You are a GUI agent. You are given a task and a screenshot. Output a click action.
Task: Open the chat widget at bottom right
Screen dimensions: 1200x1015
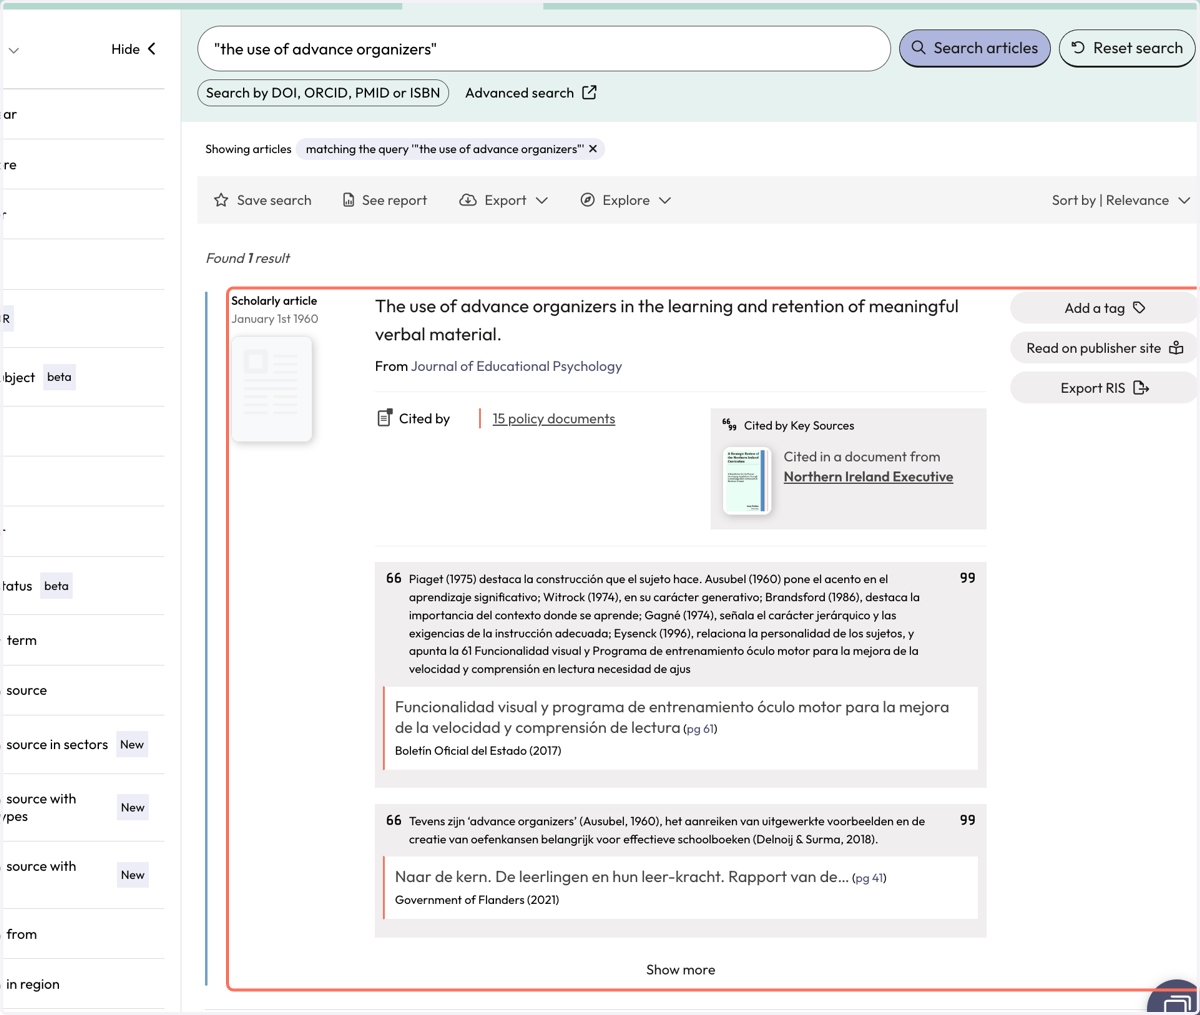(x=1176, y=1000)
